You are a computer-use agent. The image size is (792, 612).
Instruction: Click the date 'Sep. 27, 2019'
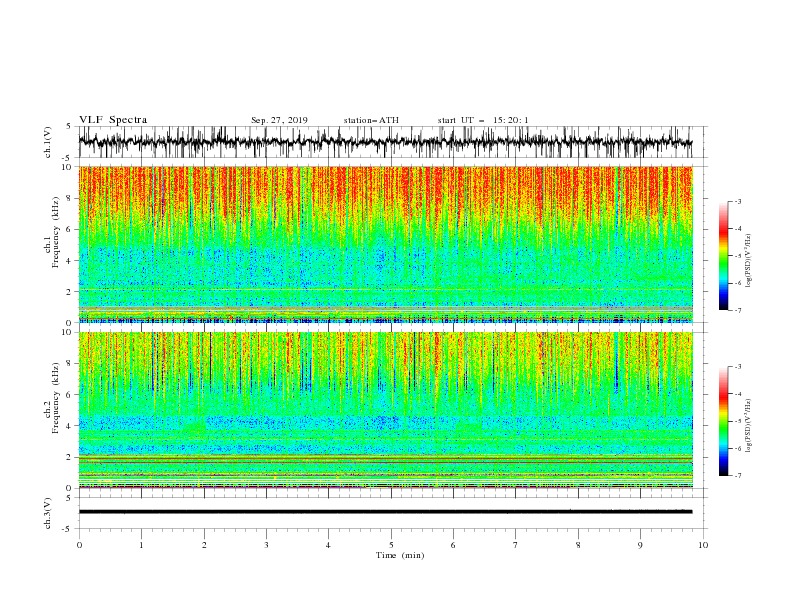(279, 120)
